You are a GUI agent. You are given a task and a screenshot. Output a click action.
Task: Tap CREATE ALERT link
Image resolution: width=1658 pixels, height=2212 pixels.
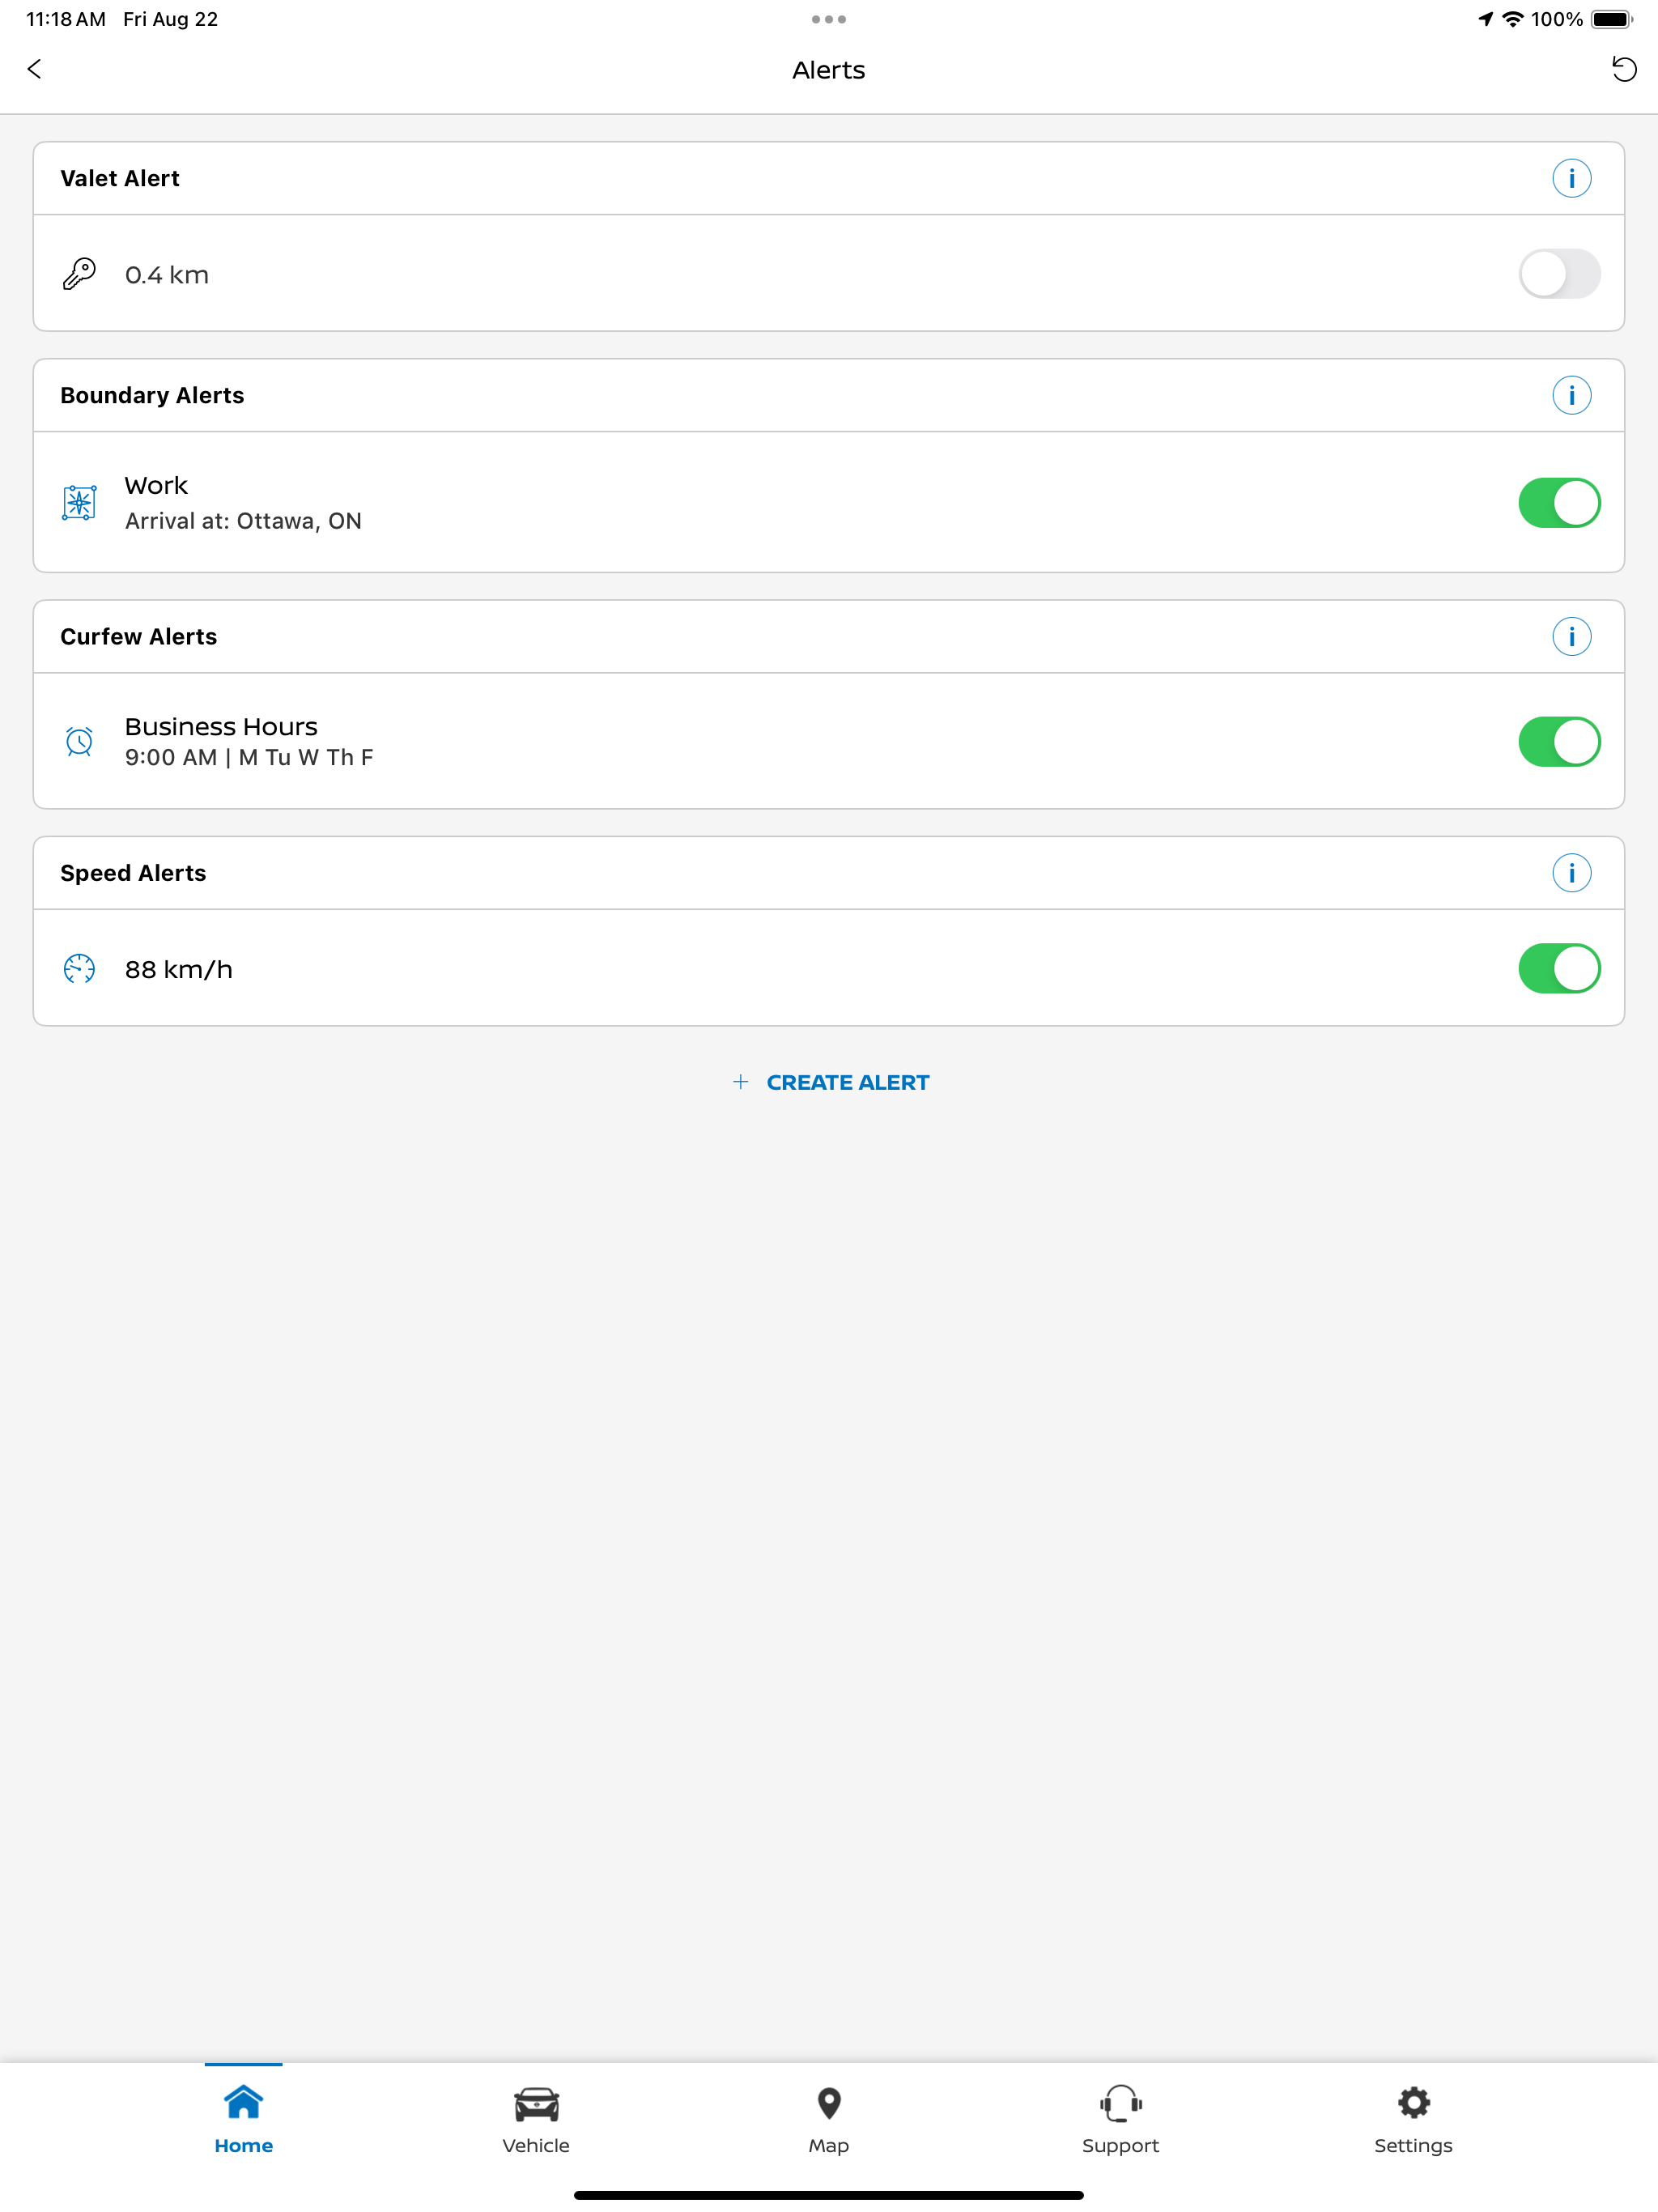[x=829, y=1082]
